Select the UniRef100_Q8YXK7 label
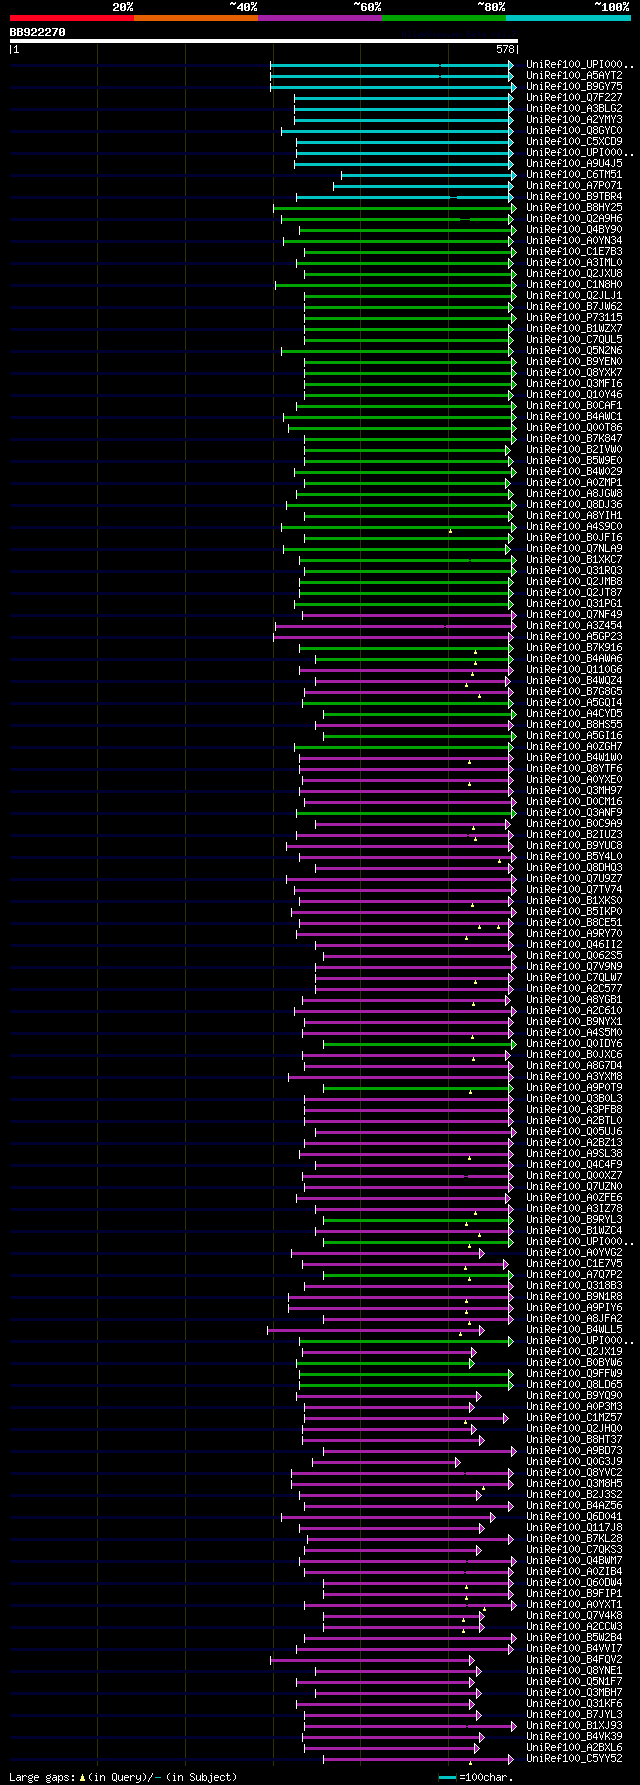This screenshot has height=1785, width=640. 574,373
